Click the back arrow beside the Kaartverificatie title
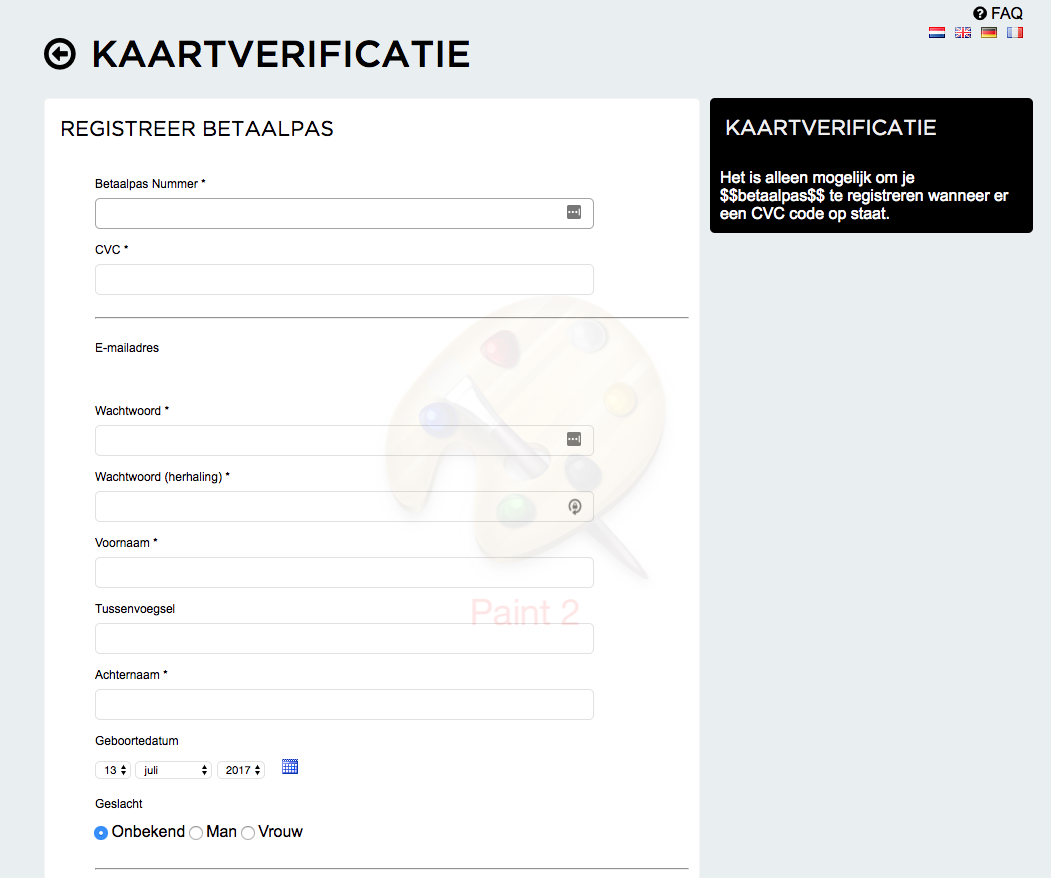Image resolution: width=1051 pixels, height=878 pixels. pos(60,54)
